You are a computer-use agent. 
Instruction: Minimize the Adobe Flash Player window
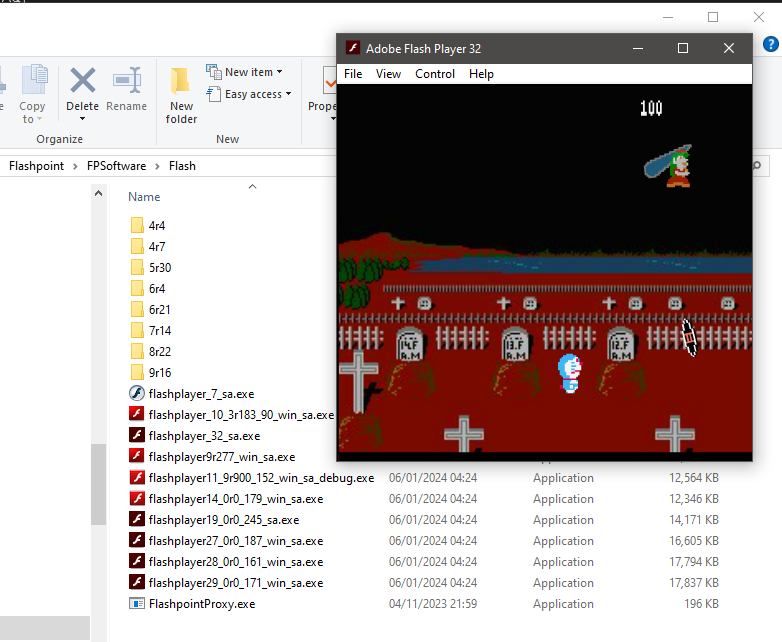(638, 48)
